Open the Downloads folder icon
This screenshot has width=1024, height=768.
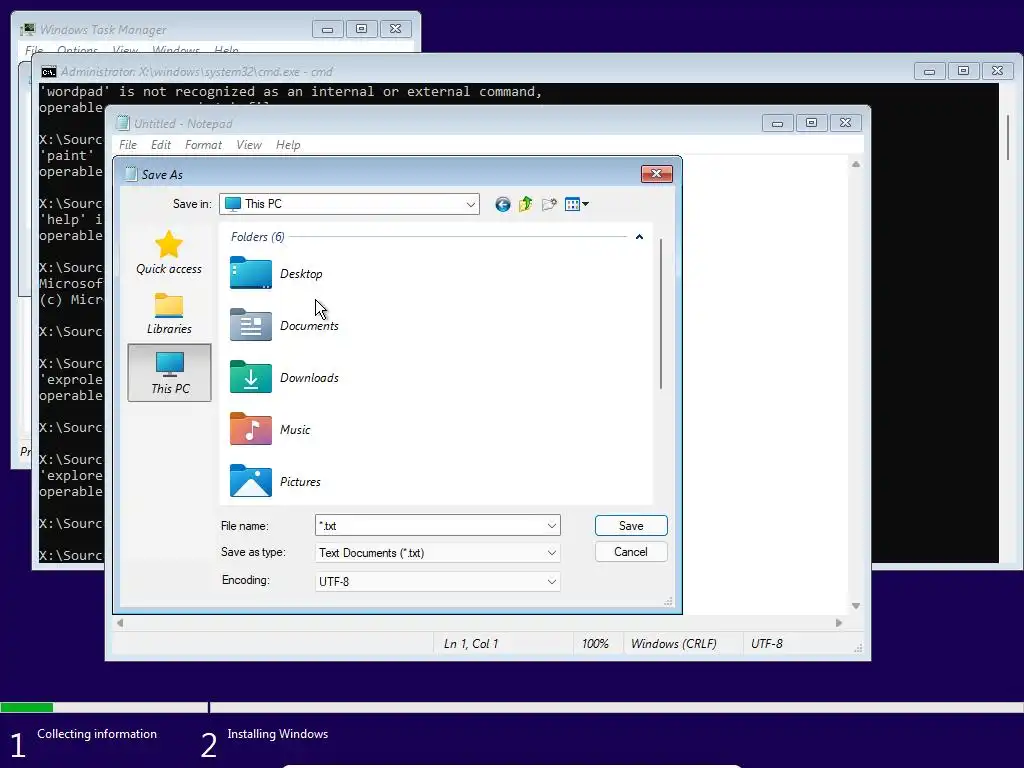tap(251, 377)
